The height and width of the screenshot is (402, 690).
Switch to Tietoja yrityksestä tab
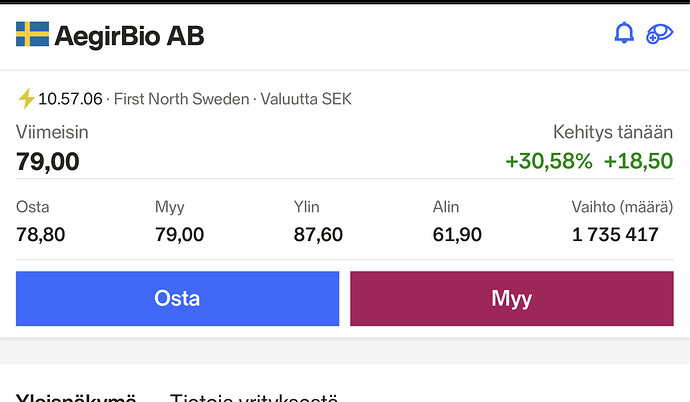254,398
